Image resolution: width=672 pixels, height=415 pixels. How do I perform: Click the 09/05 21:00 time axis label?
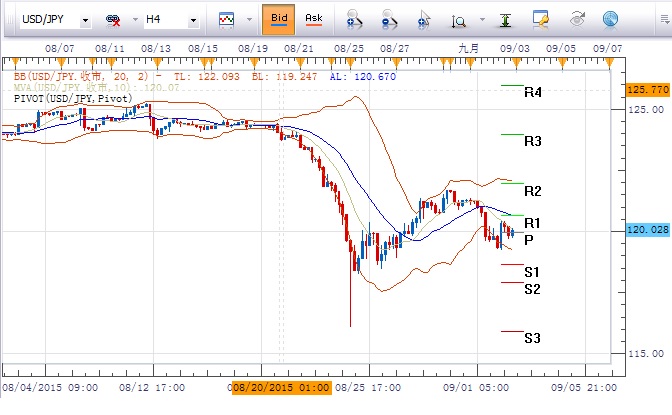(x=584, y=388)
